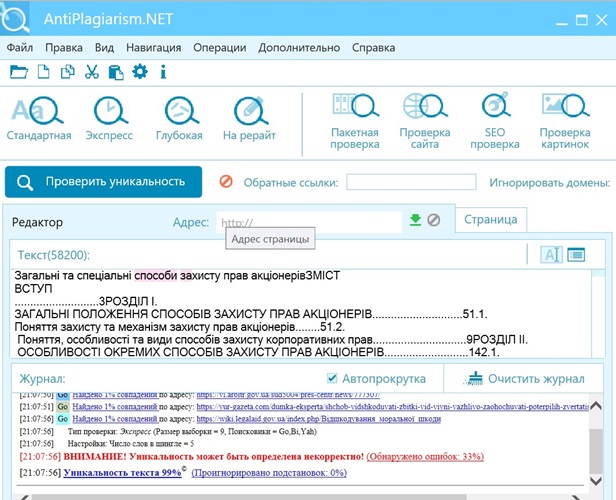Viewport: 616px width, 500px height.
Task: Open Навигация menu
Action: pos(153,48)
